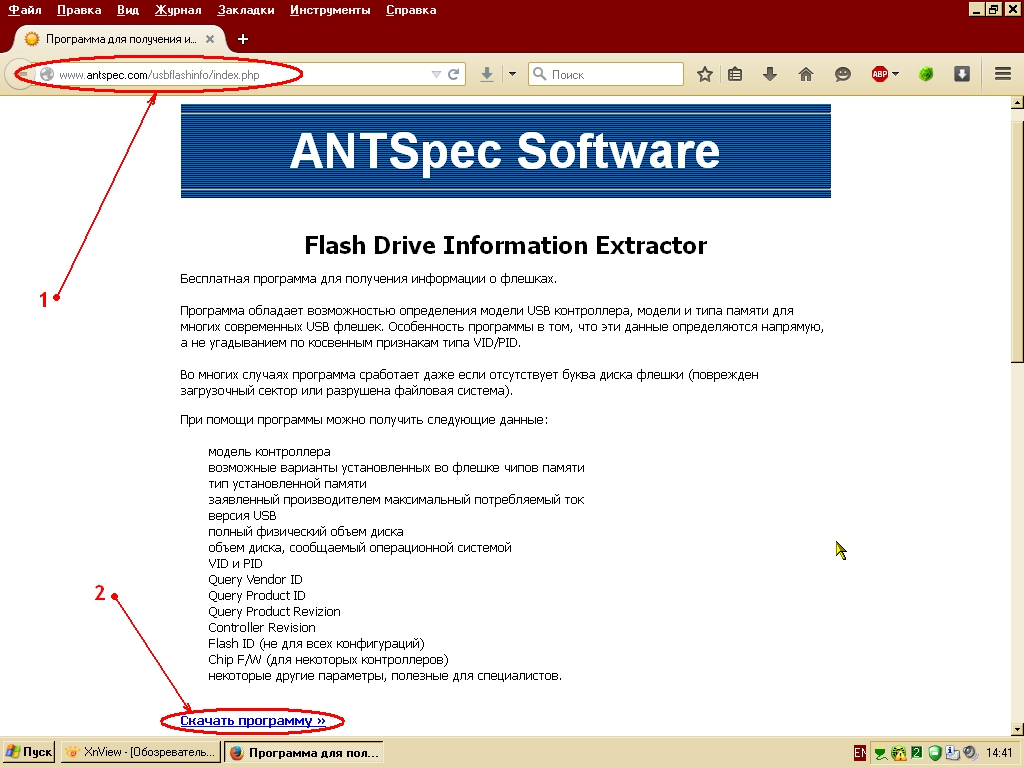1024x768 pixels.
Task: Click the list item 'модель контроллера'
Action: click(x=269, y=452)
